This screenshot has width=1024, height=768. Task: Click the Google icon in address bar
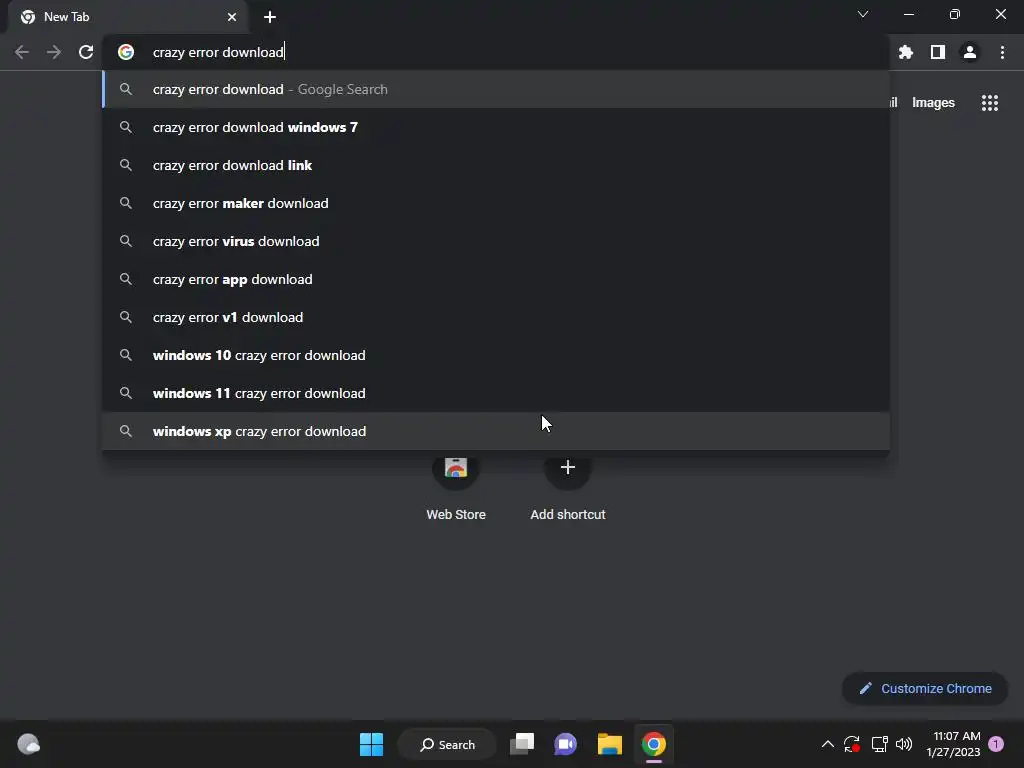click(126, 52)
